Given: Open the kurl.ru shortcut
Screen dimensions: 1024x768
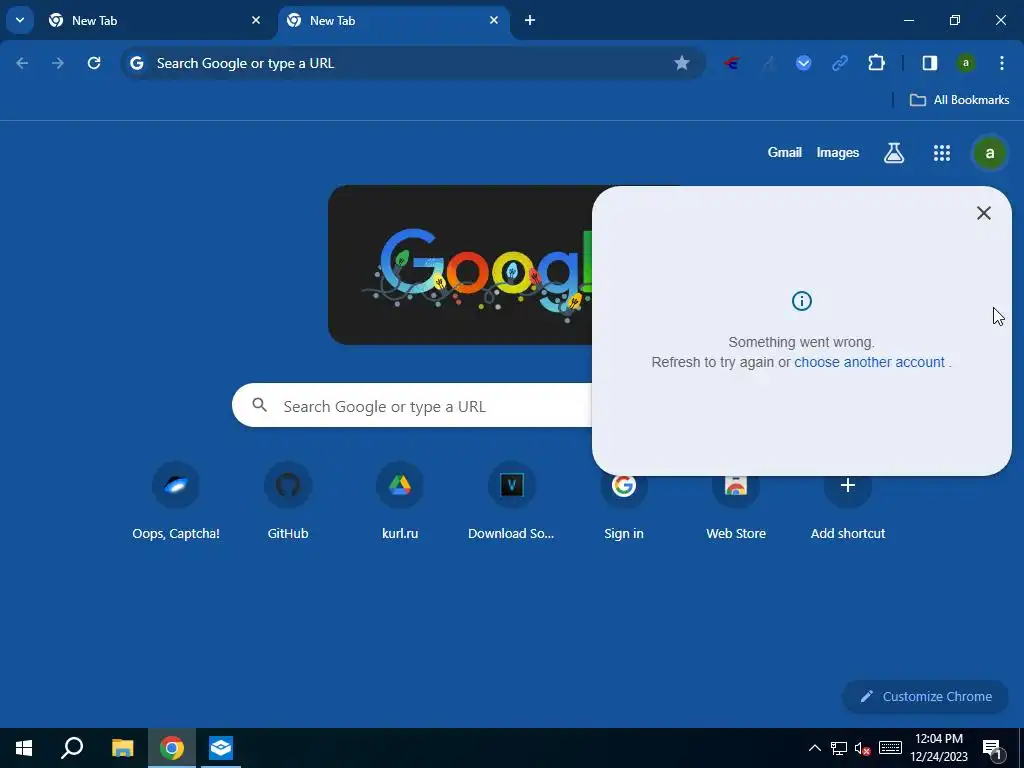Looking at the screenshot, I should tap(400, 502).
